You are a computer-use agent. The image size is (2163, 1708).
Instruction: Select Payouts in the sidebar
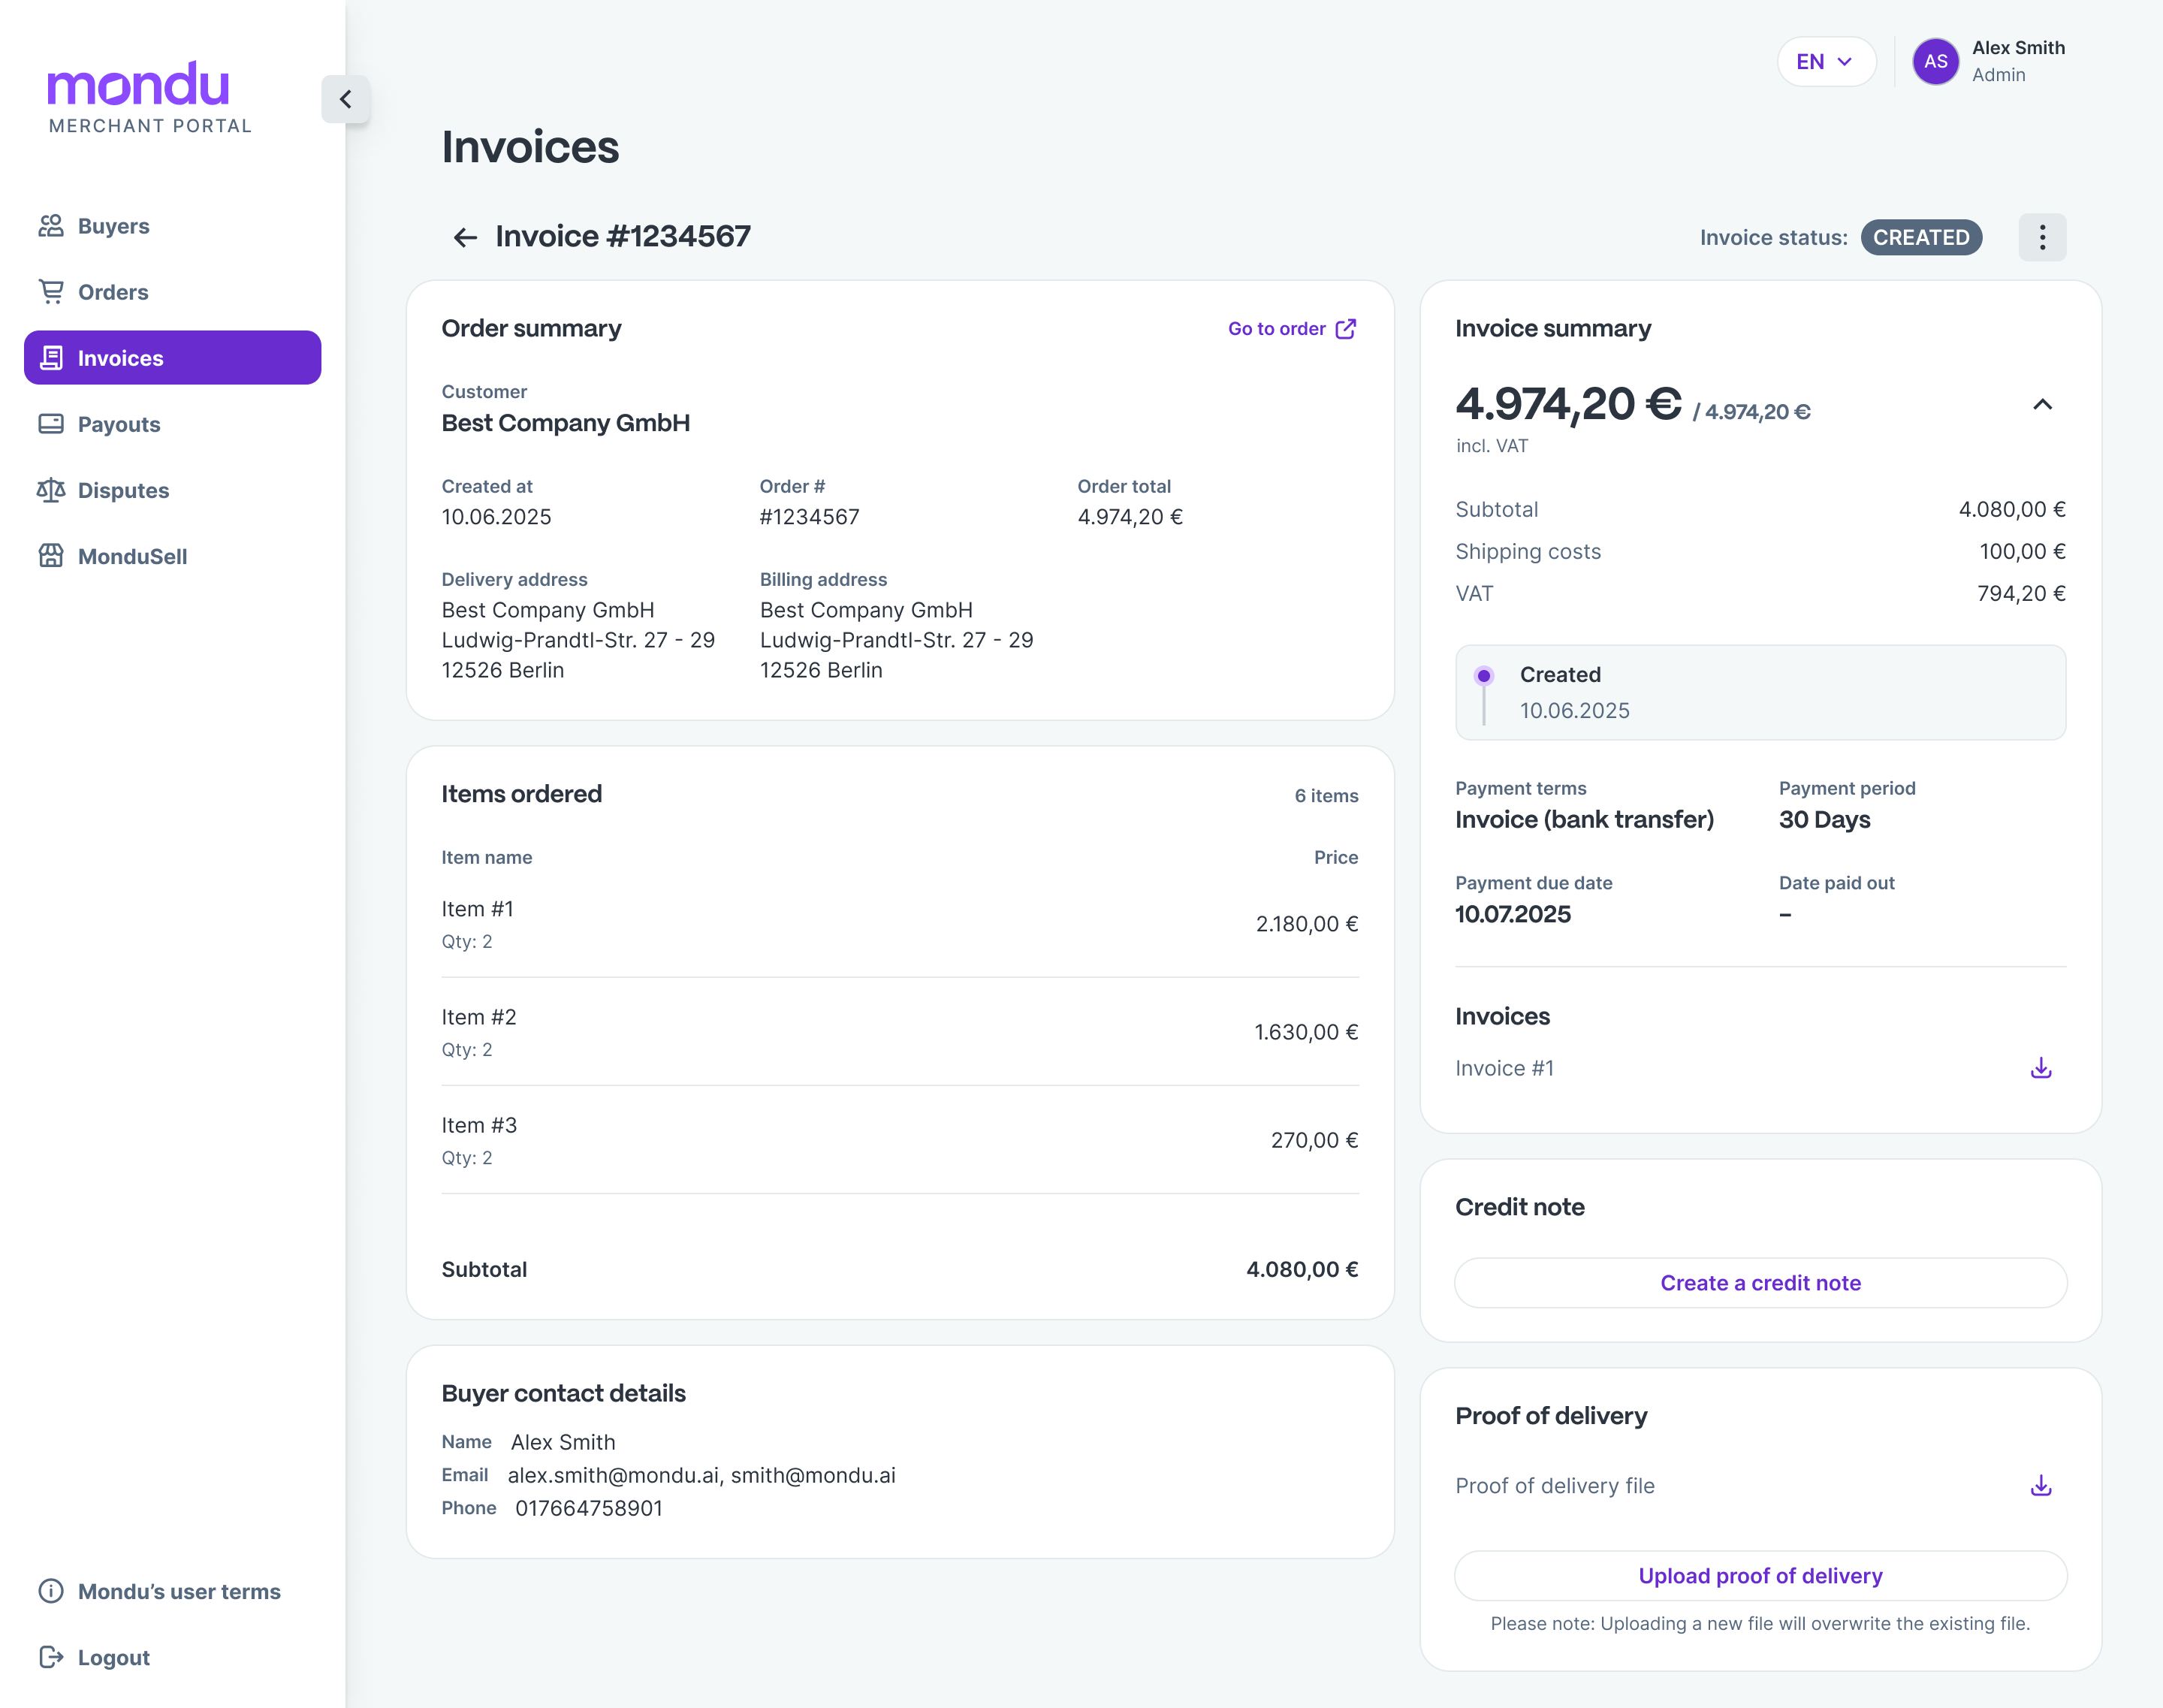(118, 424)
